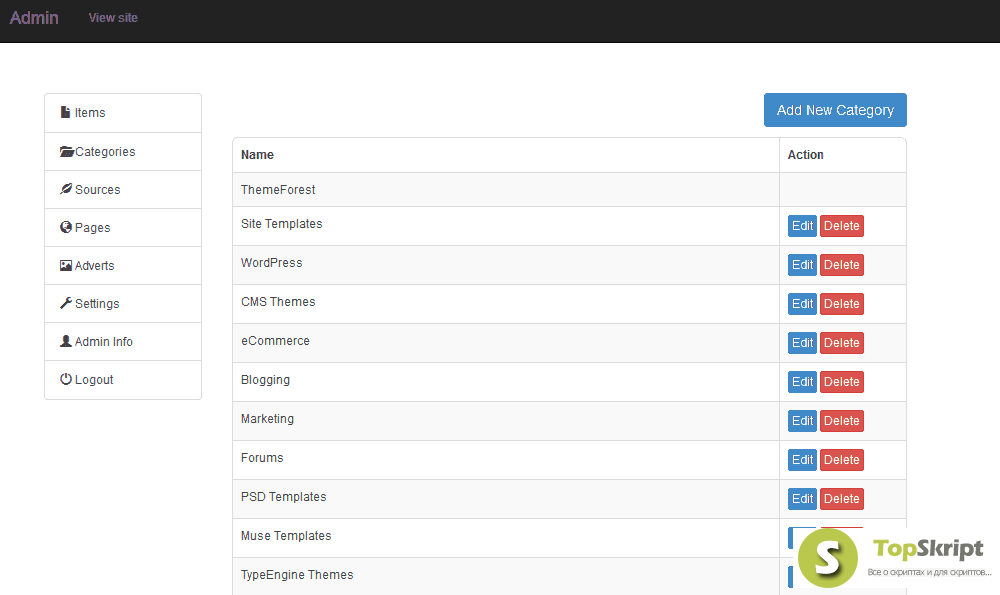Click the eCommerce name cell
The image size is (1000, 595).
pyautogui.click(x=506, y=342)
